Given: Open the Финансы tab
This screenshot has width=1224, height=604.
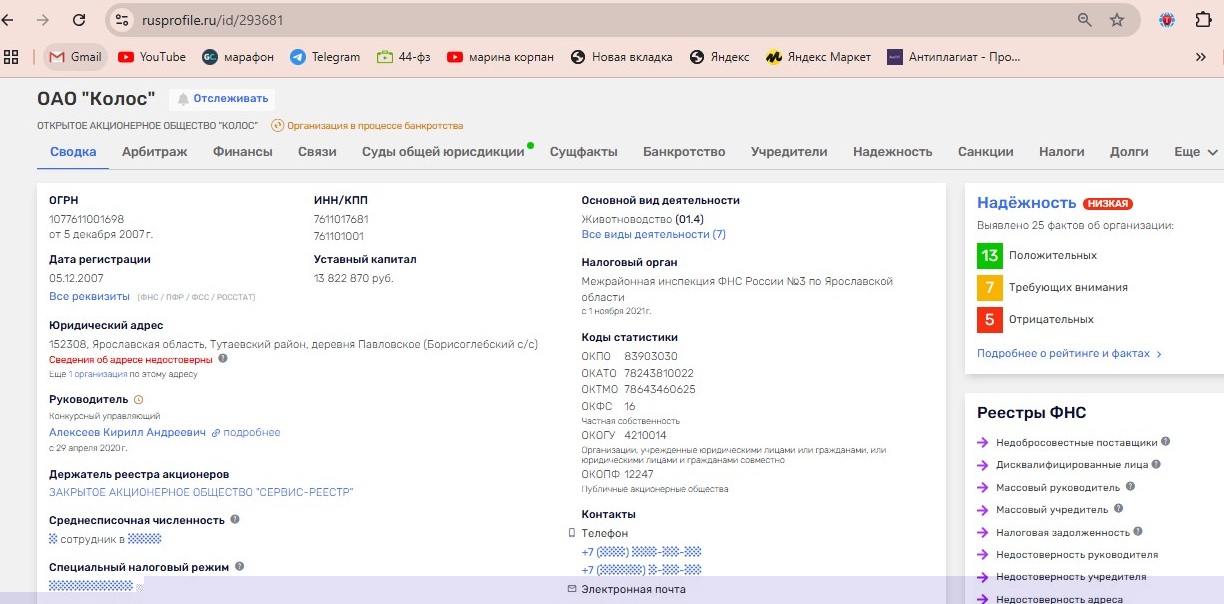Looking at the screenshot, I should tap(243, 152).
